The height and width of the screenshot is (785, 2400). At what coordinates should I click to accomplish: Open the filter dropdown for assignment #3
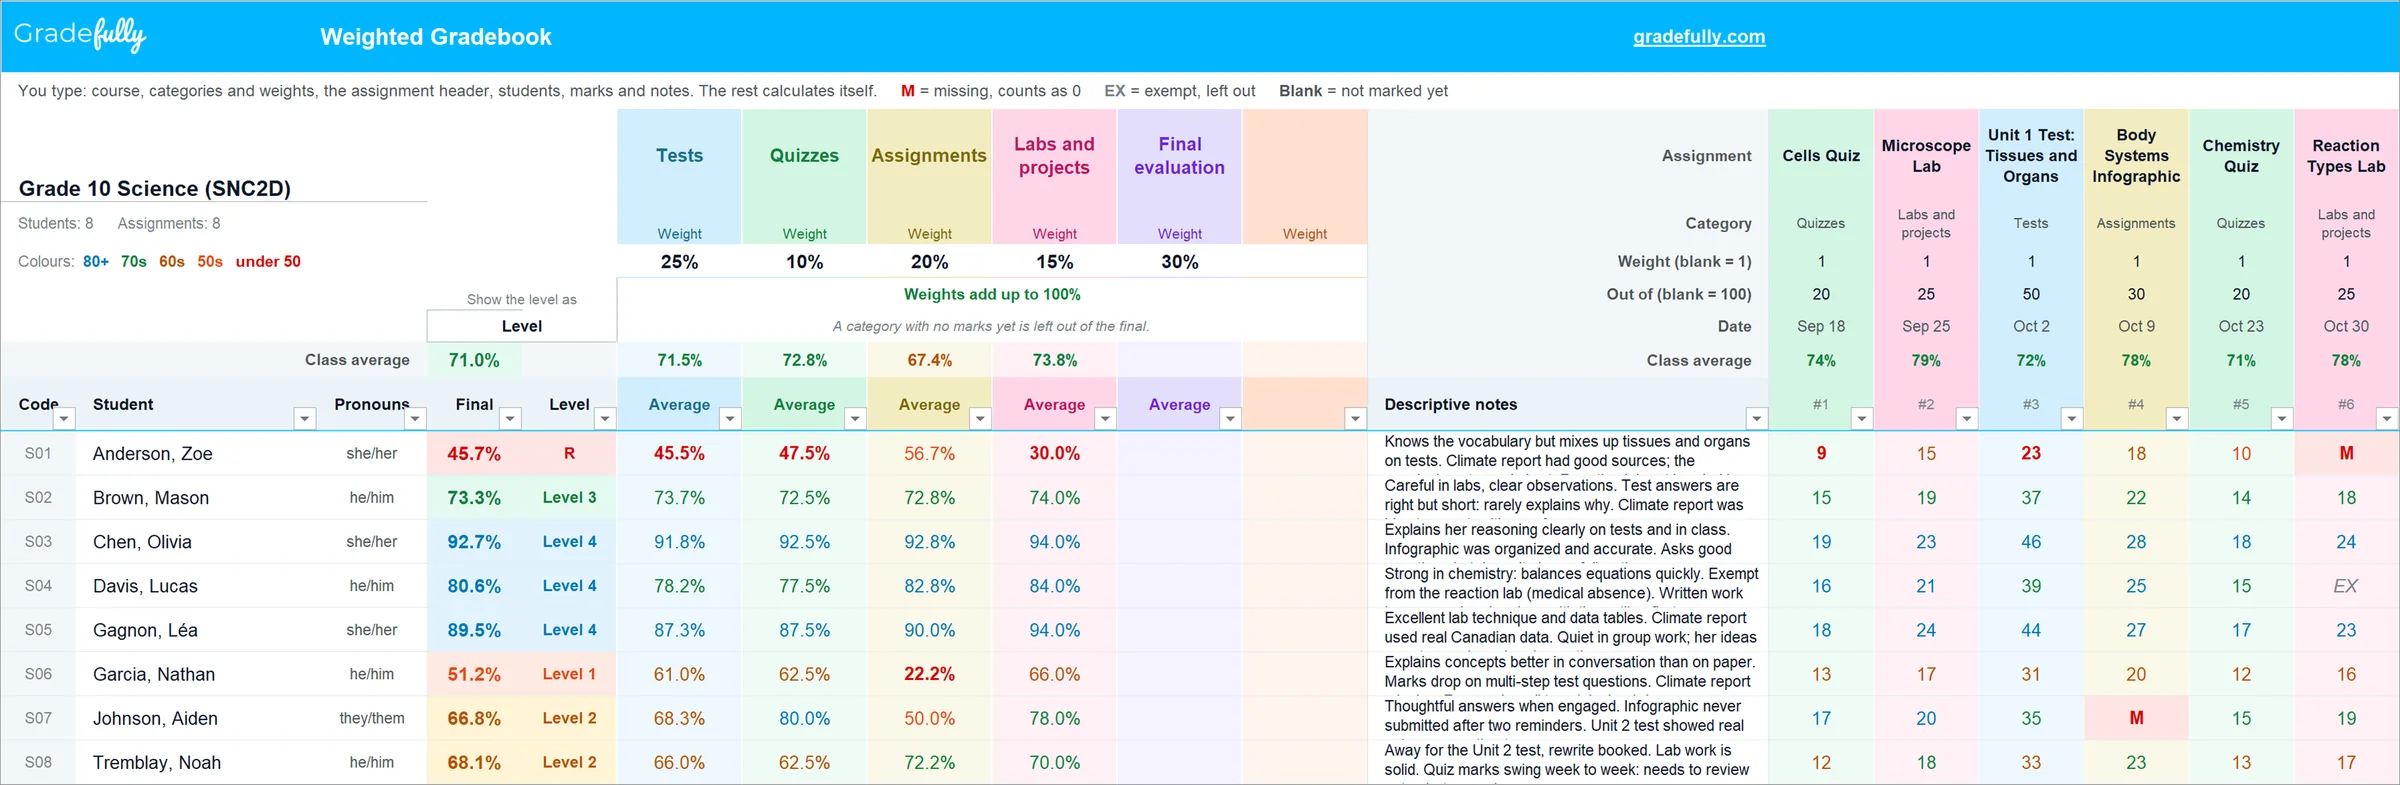click(2071, 418)
